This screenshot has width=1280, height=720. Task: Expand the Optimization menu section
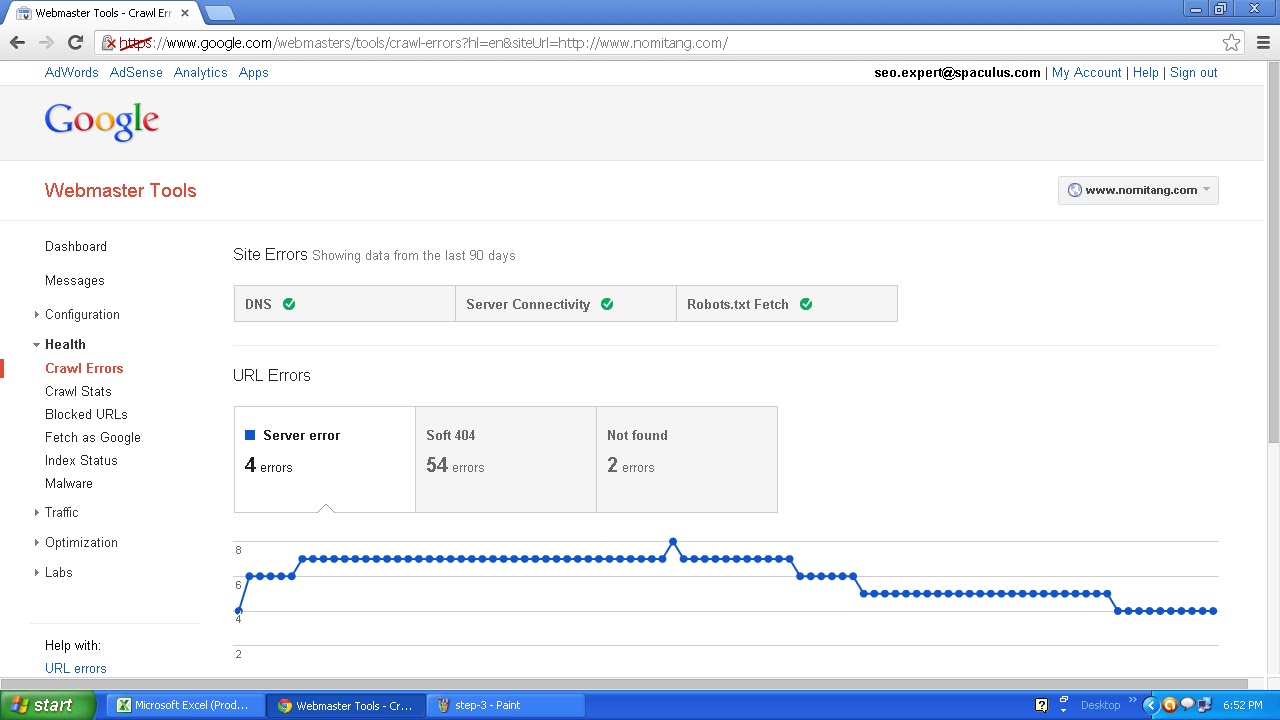[x=37, y=543]
